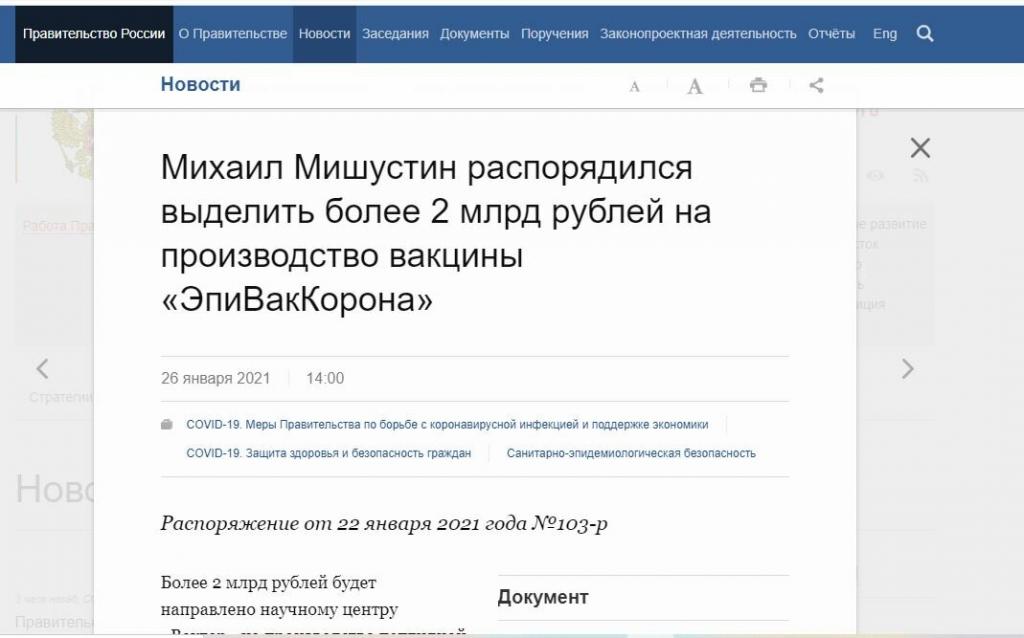
Task: Open Санитарно-эпидемиологическая безопасность topic link
Action: click(631, 453)
